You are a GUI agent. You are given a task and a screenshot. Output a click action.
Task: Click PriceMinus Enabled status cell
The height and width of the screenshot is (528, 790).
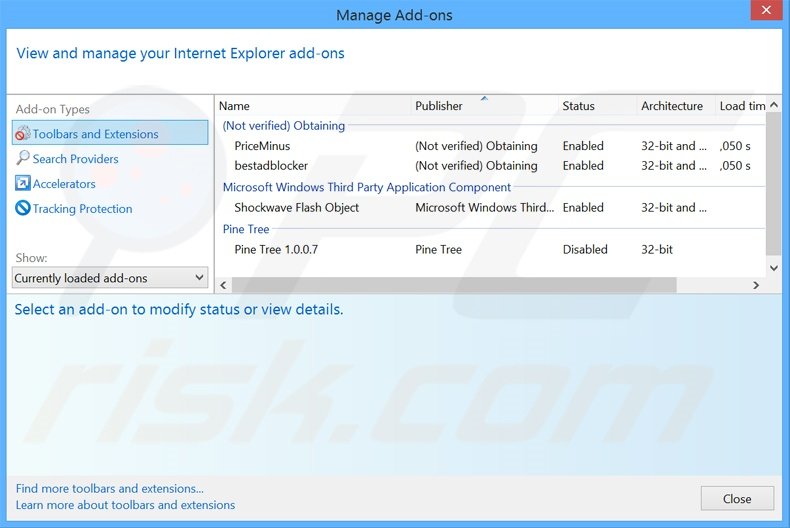point(583,146)
